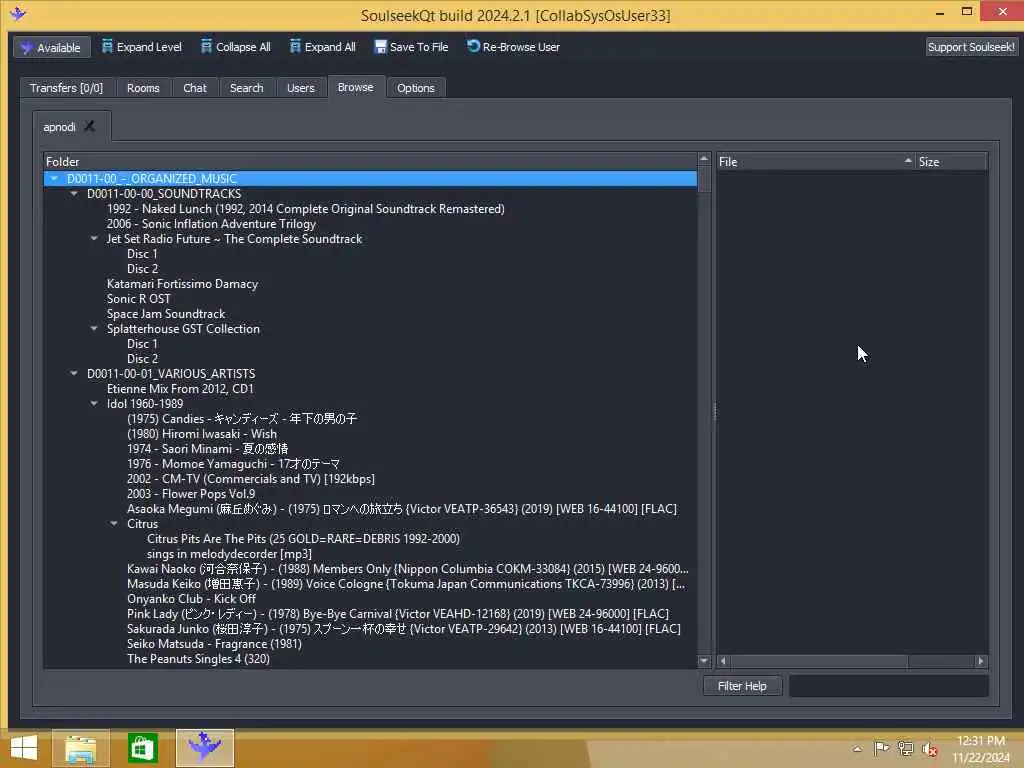This screenshot has width=1024, height=768.
Task: Open the Transfers [0/0] tab
Action: tap(67, 88)
